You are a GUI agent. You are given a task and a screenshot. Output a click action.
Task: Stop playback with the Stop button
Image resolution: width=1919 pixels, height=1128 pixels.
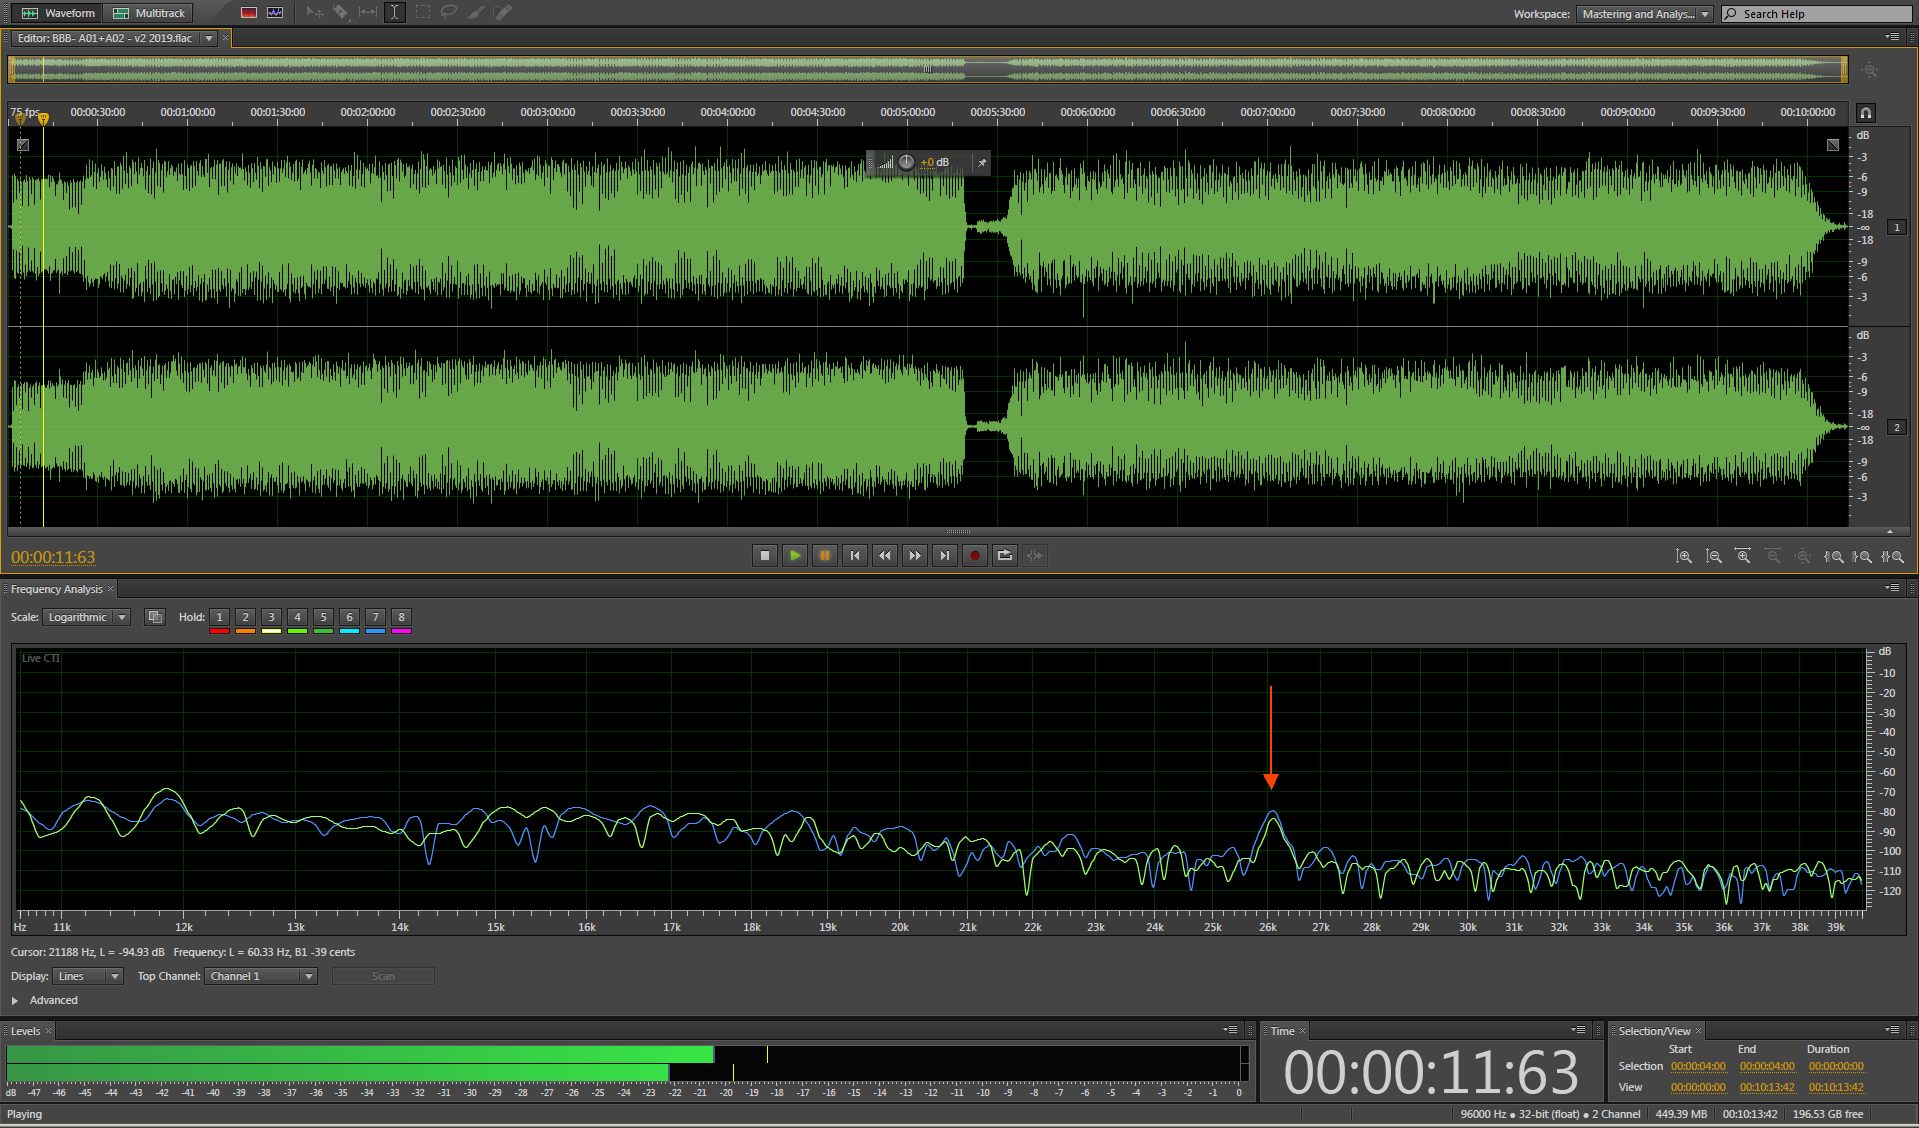(x=765, y=556)
